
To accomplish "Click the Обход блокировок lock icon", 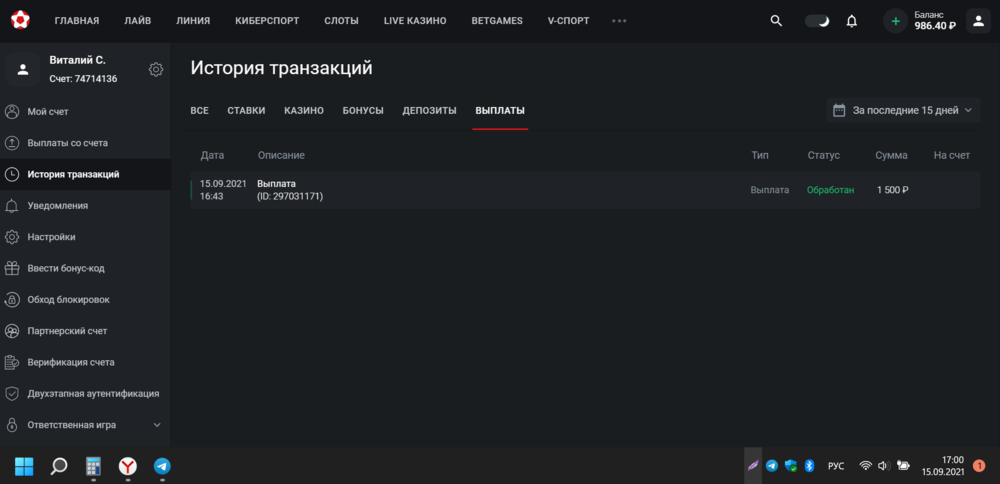I will click(11, 299).
